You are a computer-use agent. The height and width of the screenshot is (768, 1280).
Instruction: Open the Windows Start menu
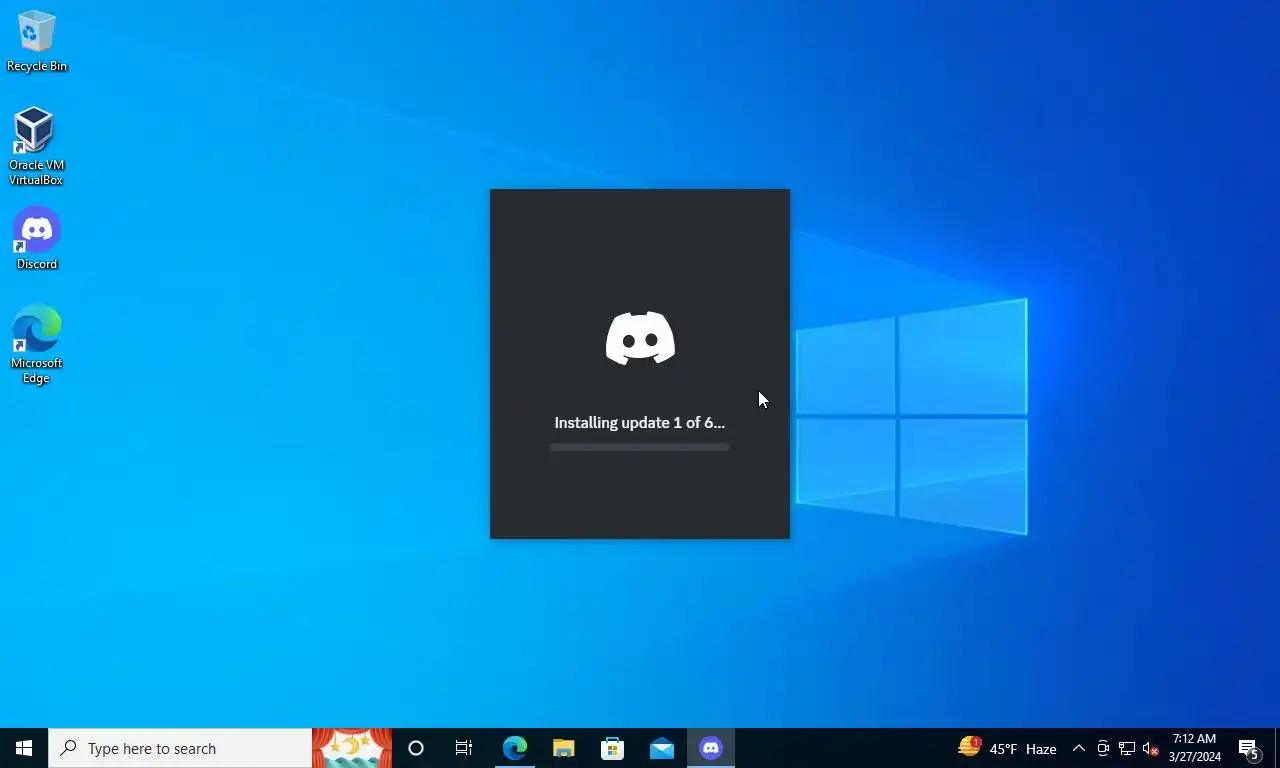[24, 748]
